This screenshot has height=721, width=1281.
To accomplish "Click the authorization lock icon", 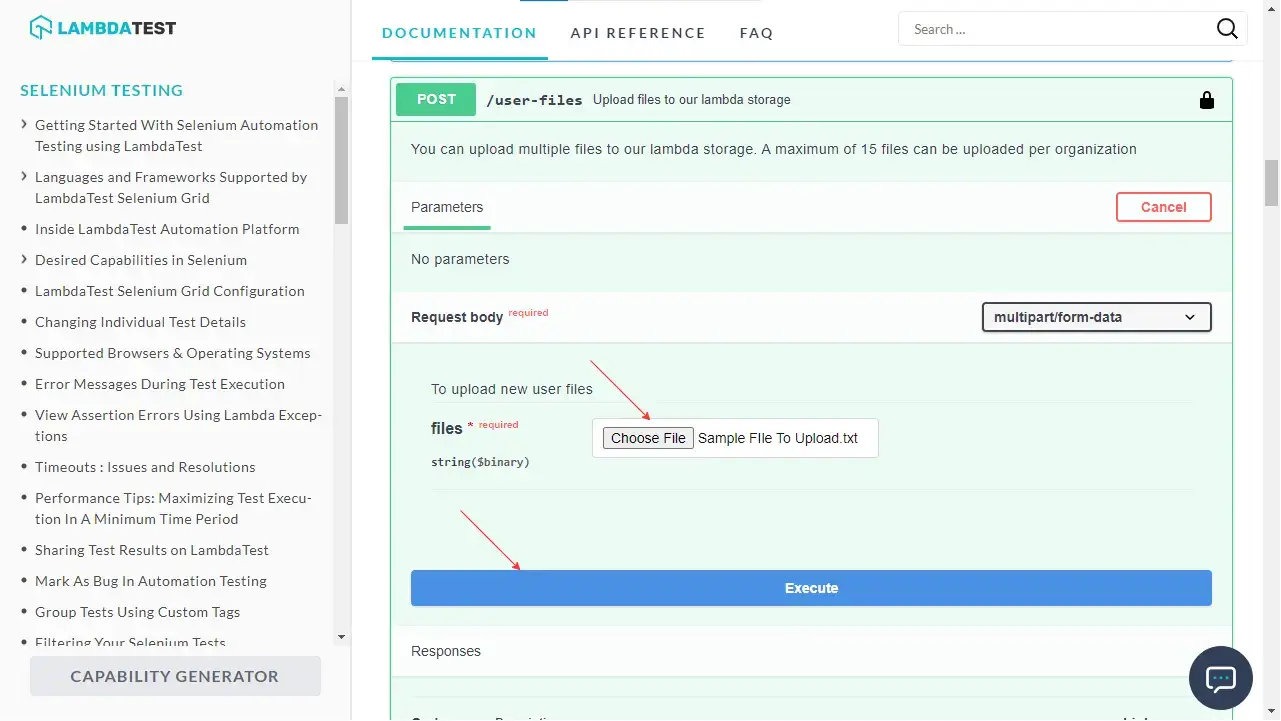I will click(1206, 100).
